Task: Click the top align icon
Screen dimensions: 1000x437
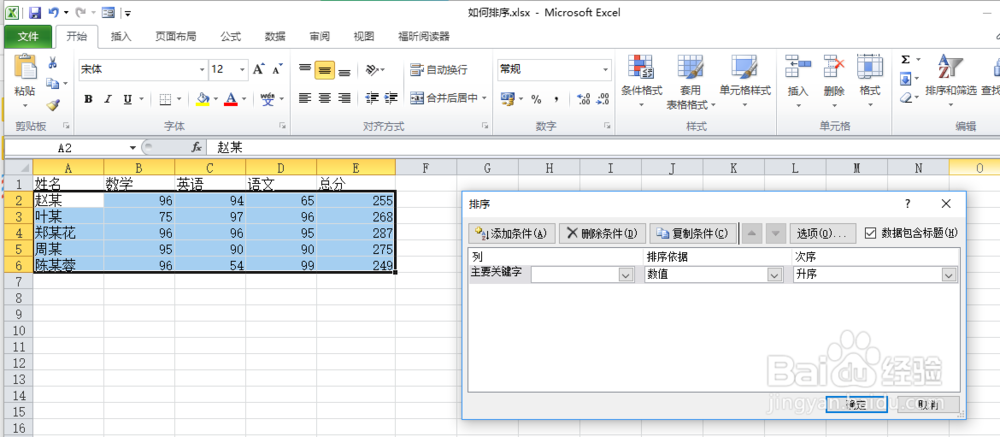Action: point(305,69)
